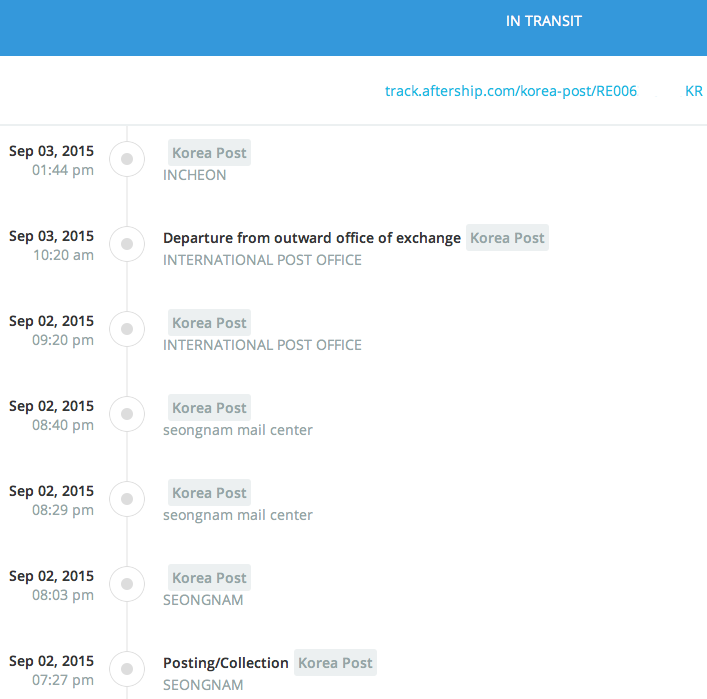
Task: Click the 'Sep 02, 2015' date above 09:20 pm
Action: 51,321
